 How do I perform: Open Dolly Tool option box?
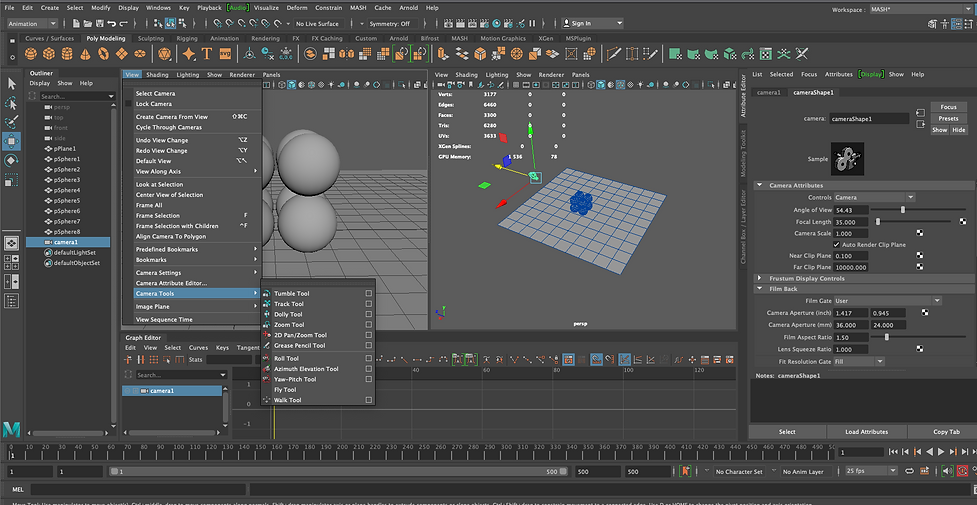369,314
